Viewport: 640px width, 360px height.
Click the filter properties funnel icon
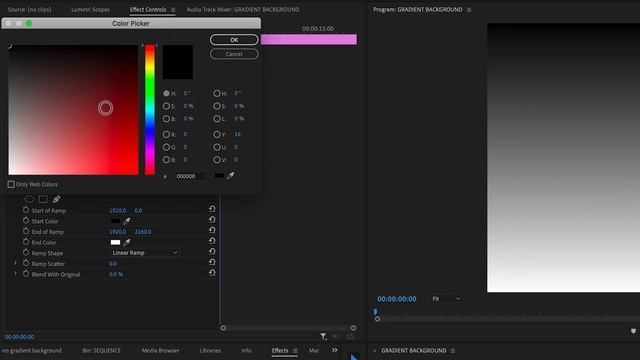[323, 336]
